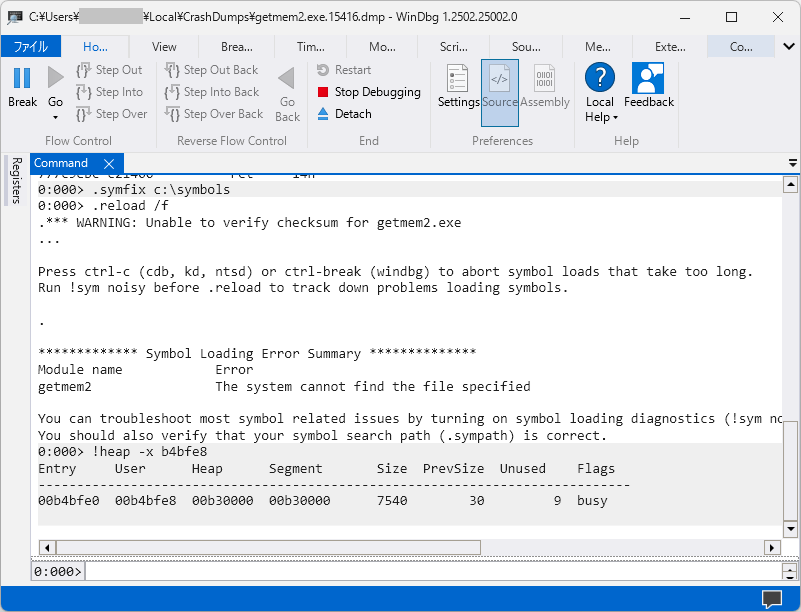Close the Command tab

coord(109,163)
